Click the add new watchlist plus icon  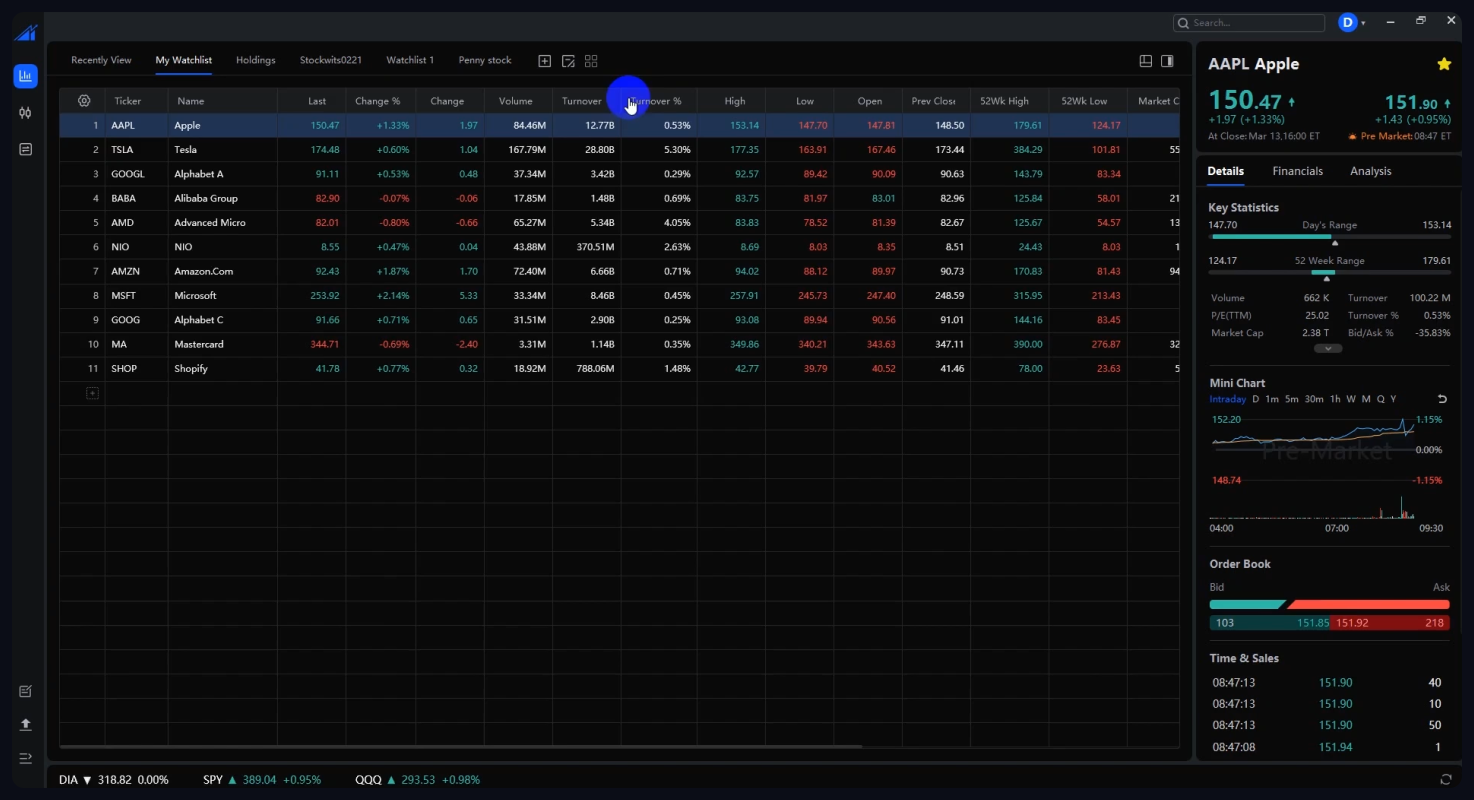coord(545,61)
